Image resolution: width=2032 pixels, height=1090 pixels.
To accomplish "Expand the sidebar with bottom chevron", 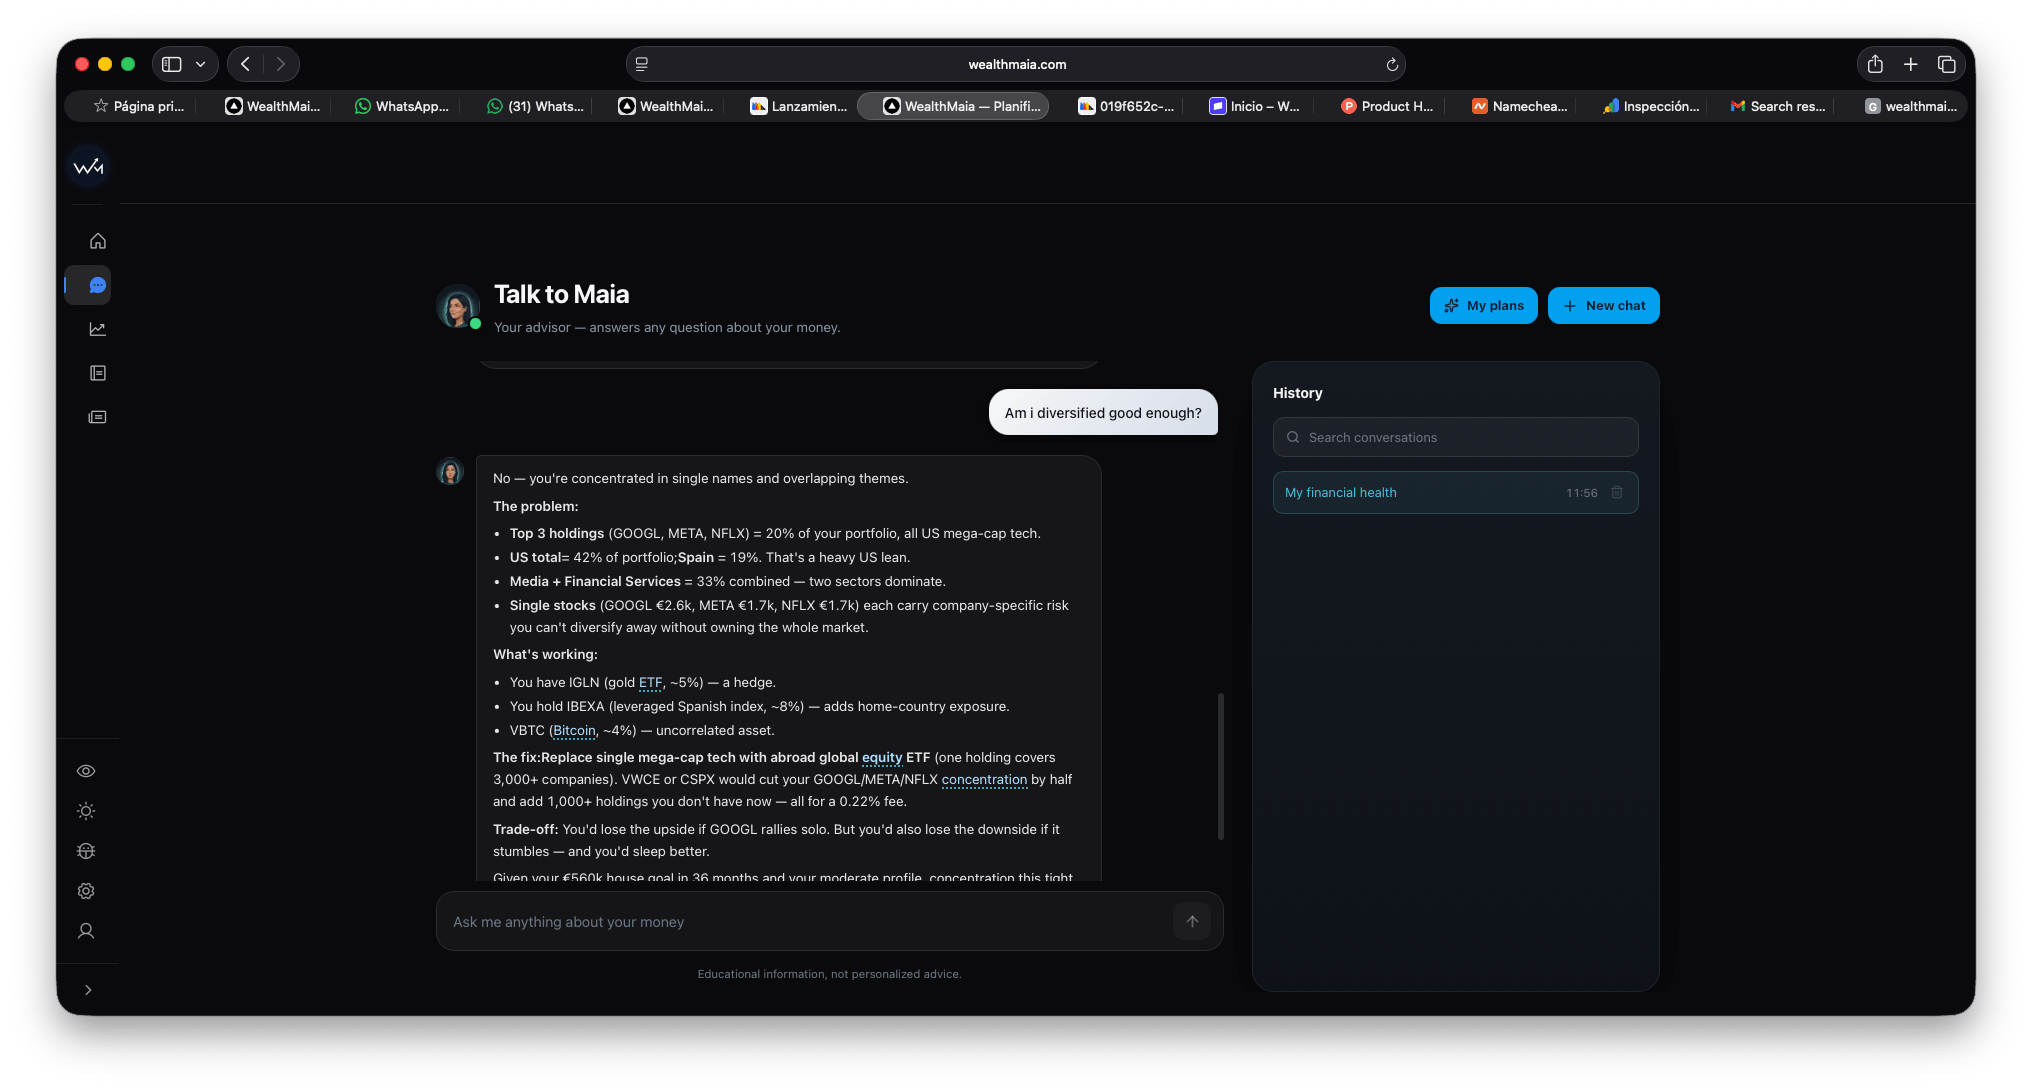I will [x=88, y=990].
